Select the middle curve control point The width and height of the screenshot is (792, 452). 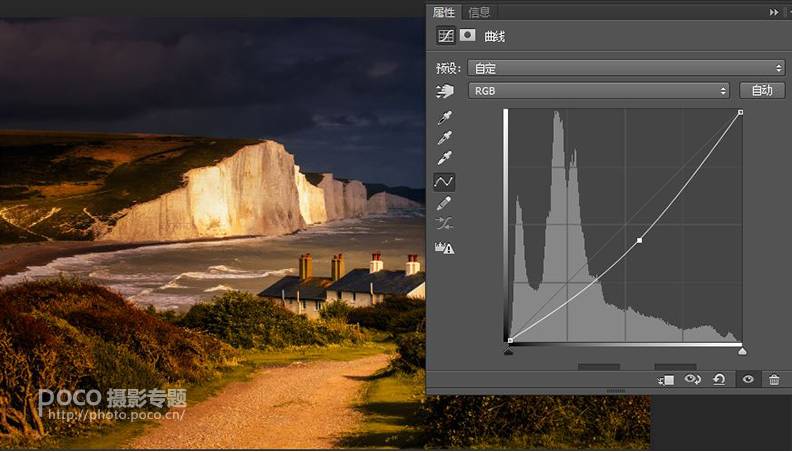point(639,240)
